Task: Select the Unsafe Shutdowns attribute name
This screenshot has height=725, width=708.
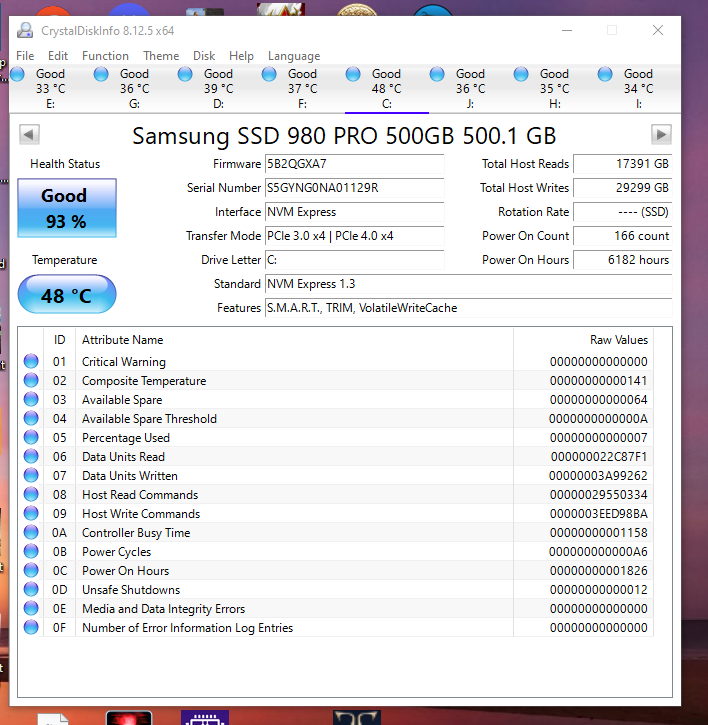Action: (x=131, y=590)
